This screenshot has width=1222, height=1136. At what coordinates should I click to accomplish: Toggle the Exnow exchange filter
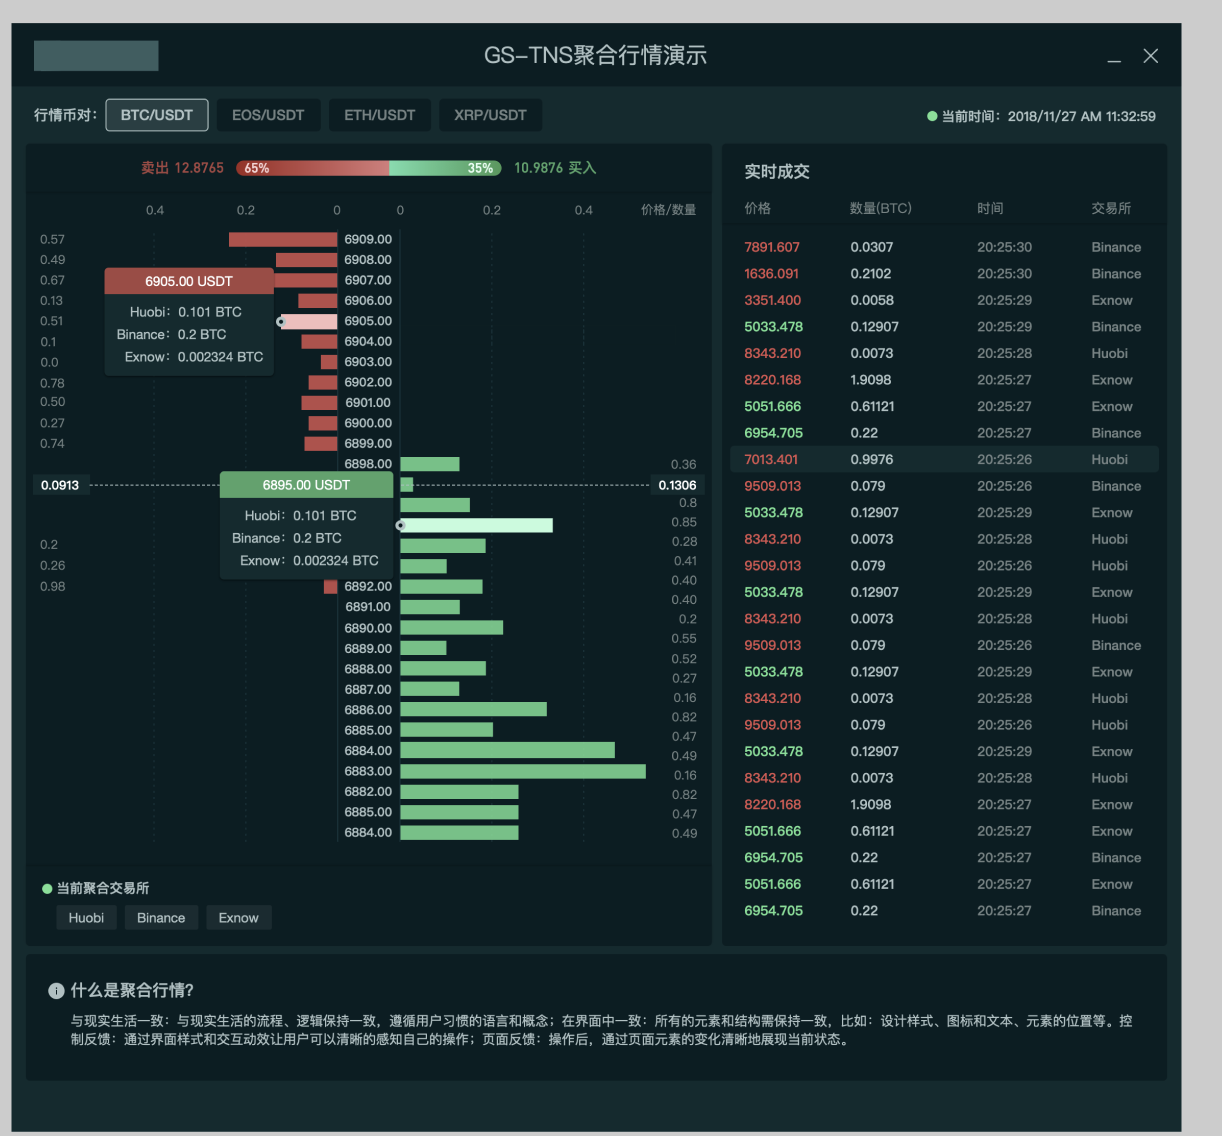click(x=238, y=918)
